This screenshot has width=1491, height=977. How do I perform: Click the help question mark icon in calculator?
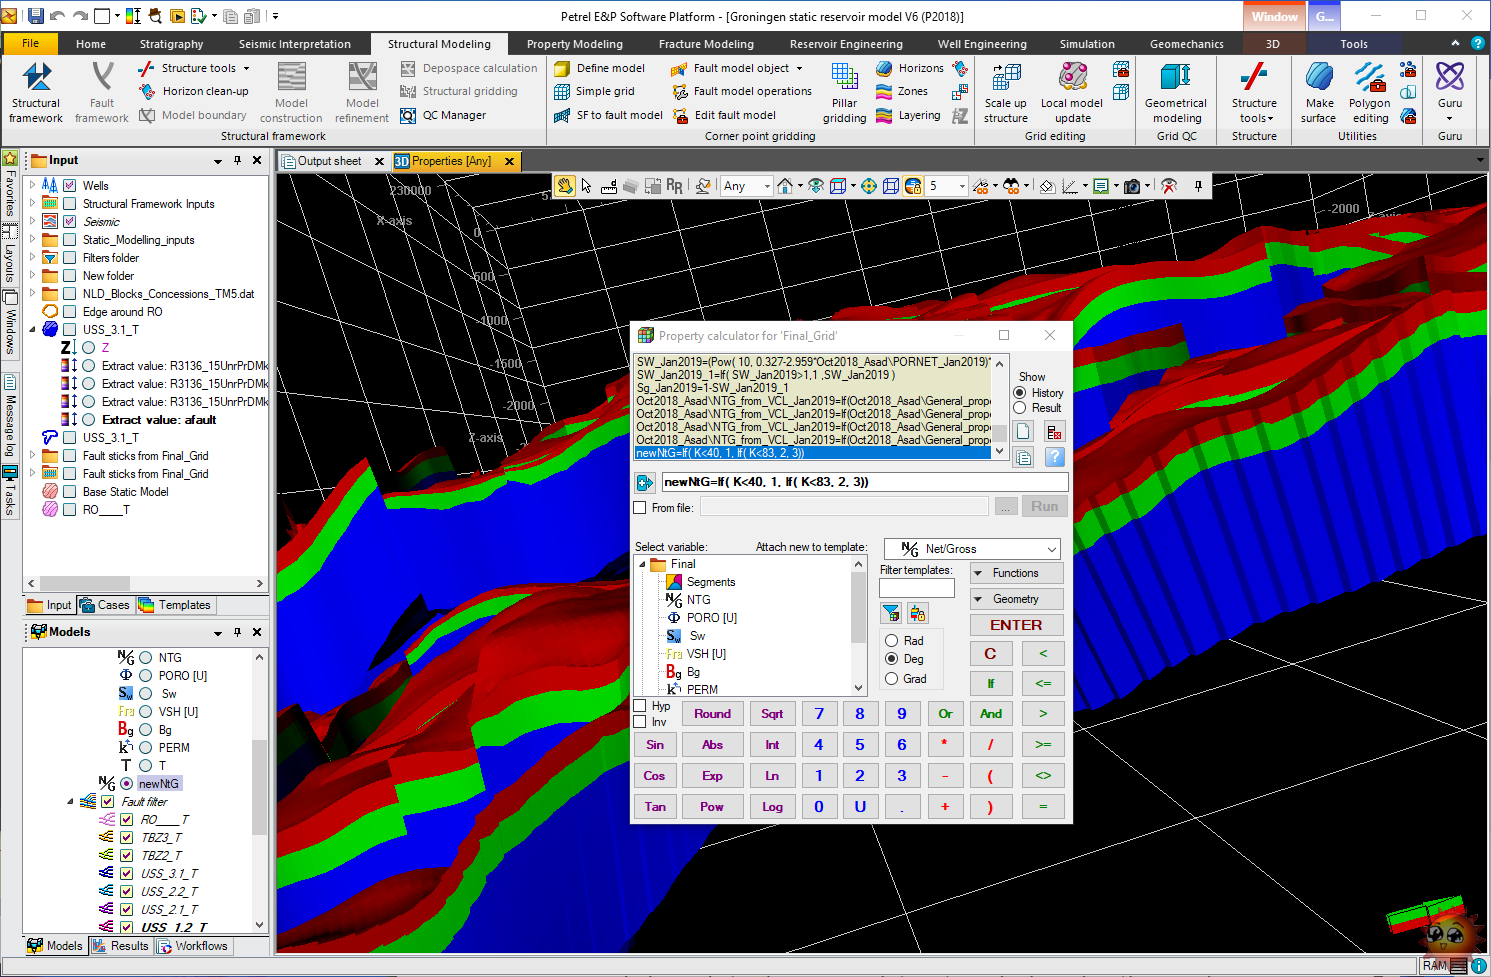(x=1054, y=457)
